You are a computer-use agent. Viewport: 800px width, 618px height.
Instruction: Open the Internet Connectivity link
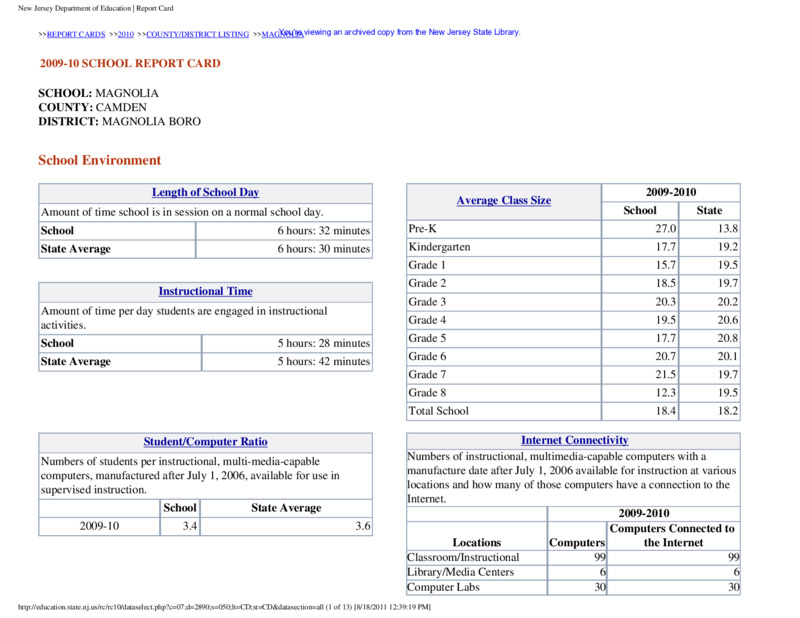click(574, 440)
